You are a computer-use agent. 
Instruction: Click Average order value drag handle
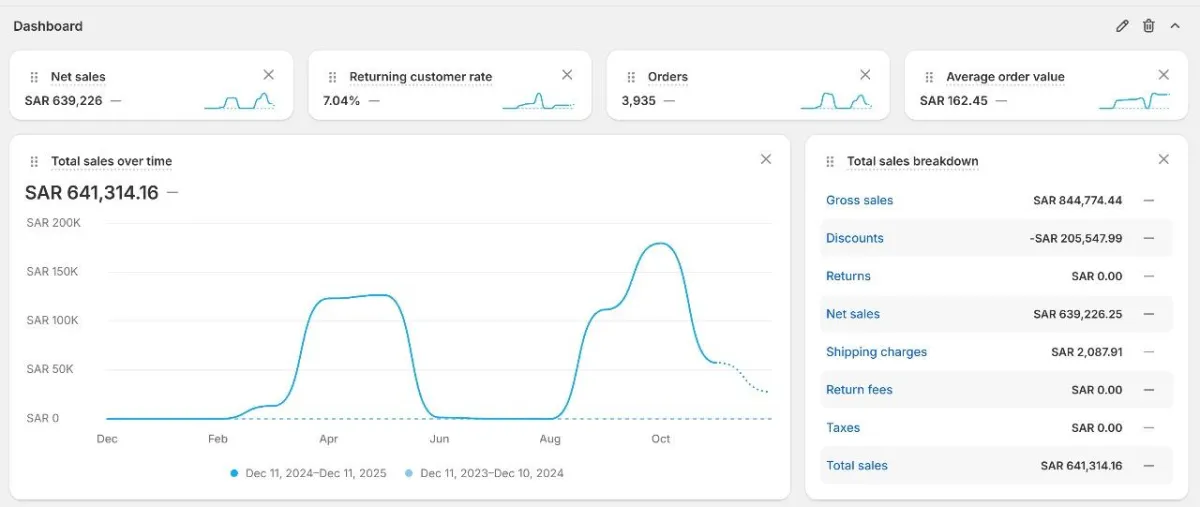click(x=929, y=77)
